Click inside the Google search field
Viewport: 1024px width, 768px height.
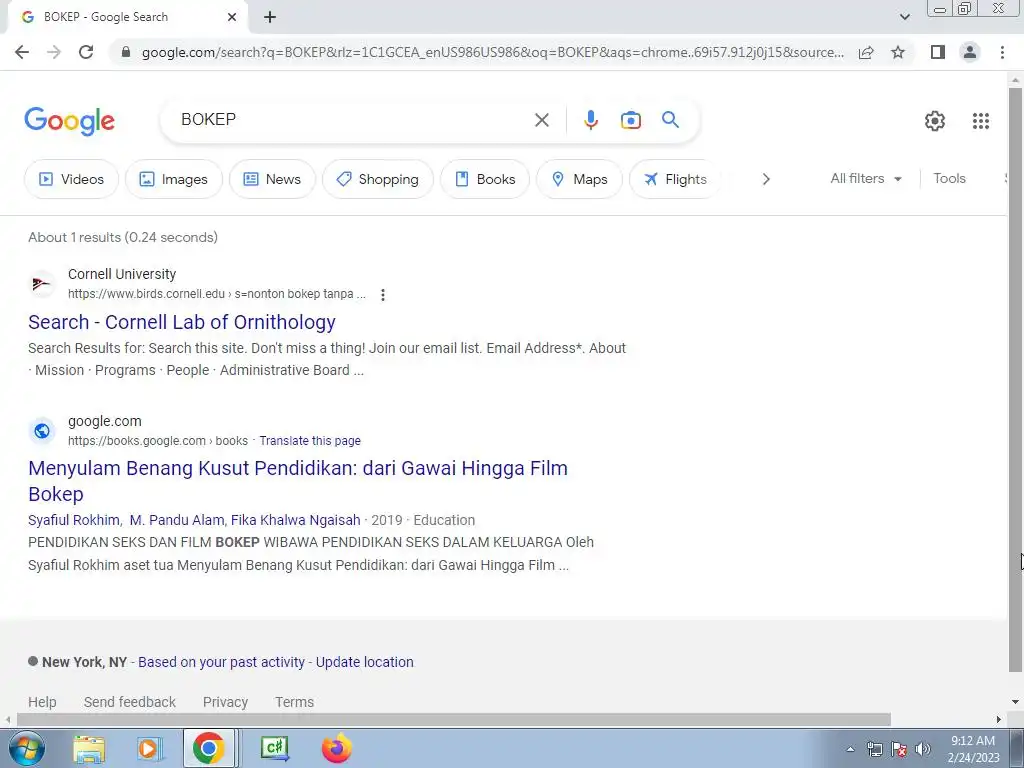pos(353,120)
